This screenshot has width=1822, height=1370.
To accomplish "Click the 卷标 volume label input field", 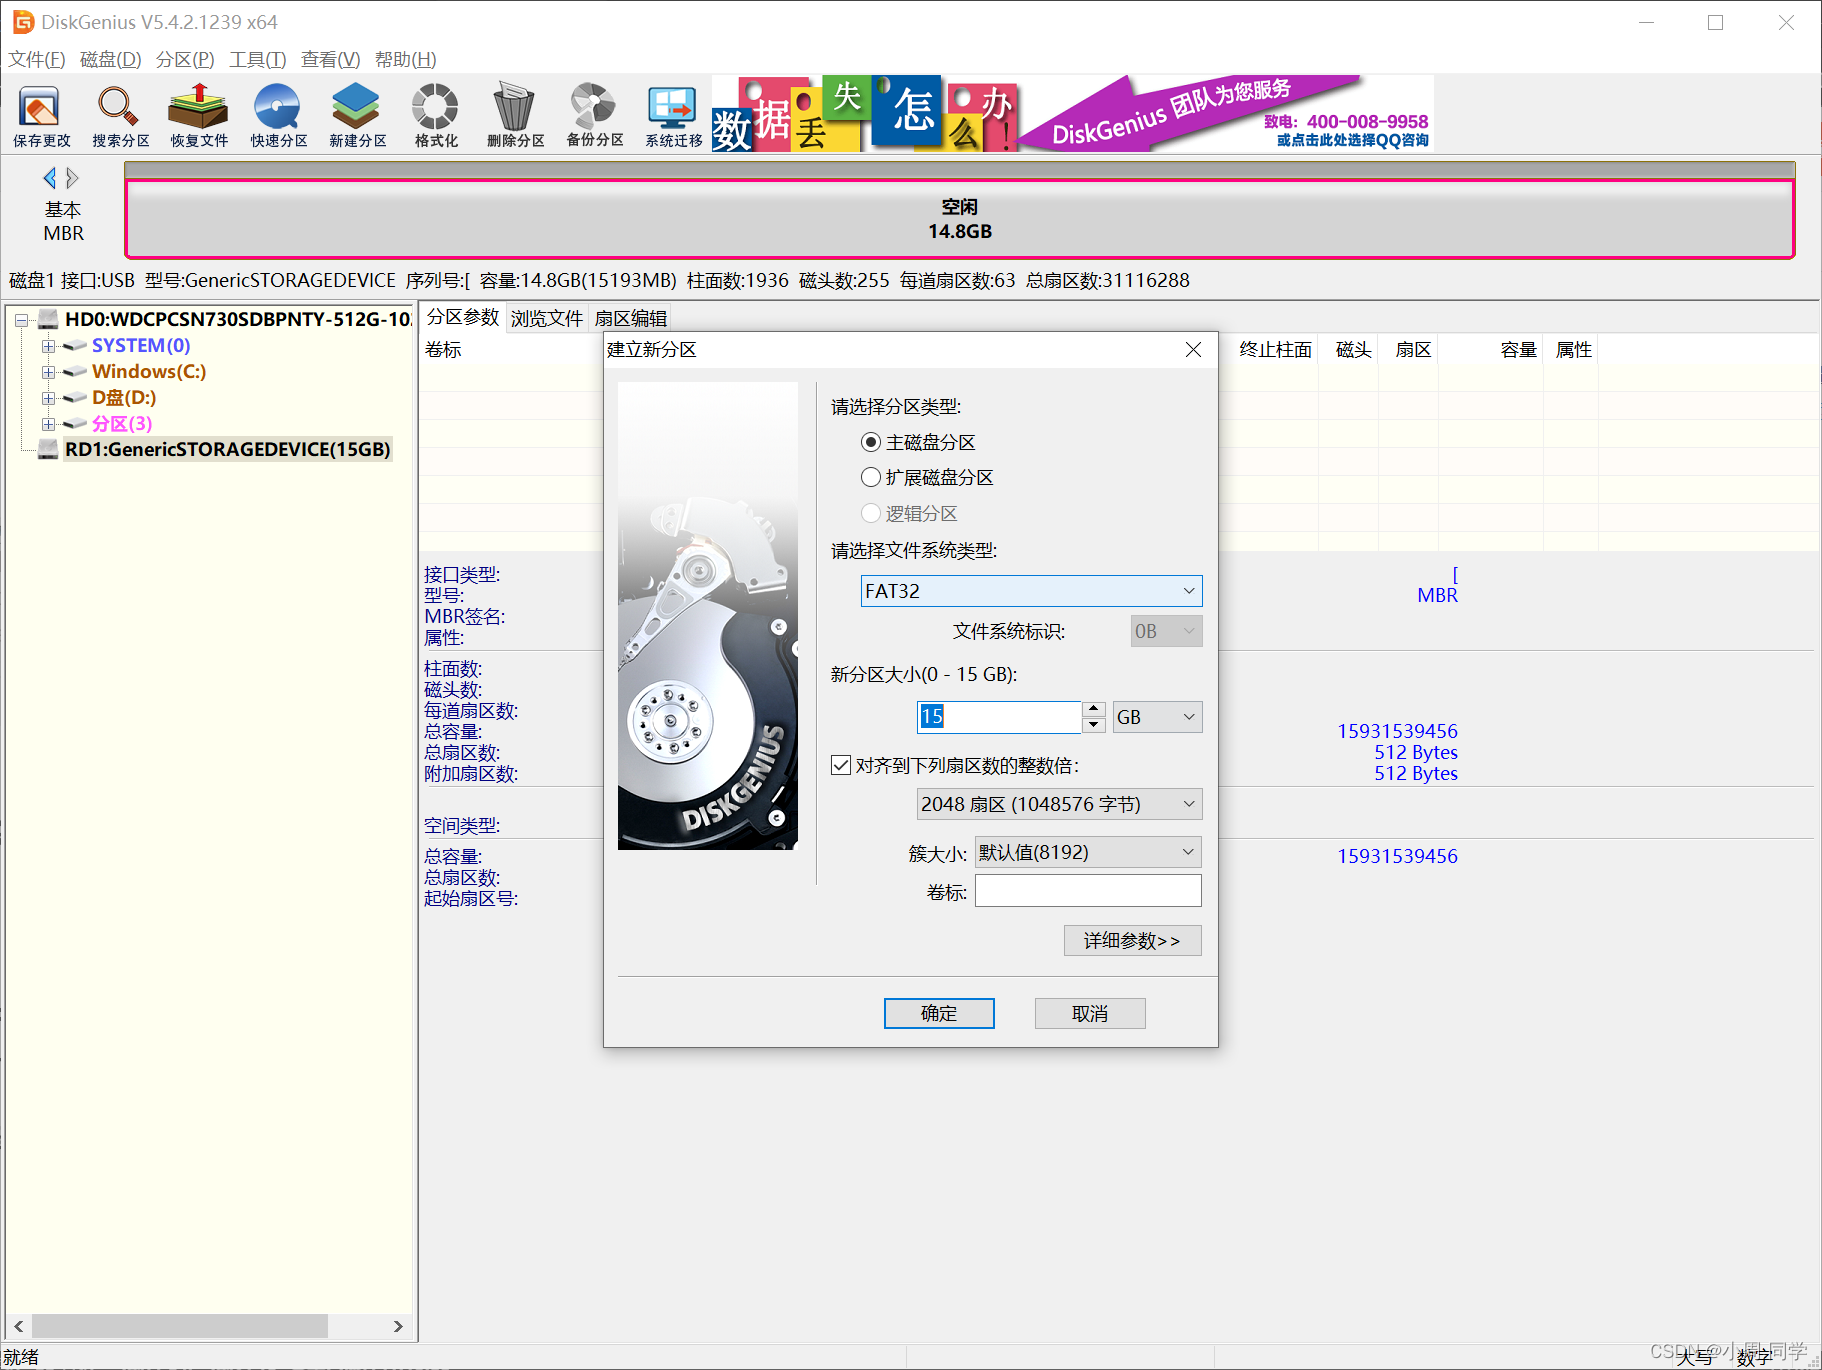I will tap(1088, 891).
